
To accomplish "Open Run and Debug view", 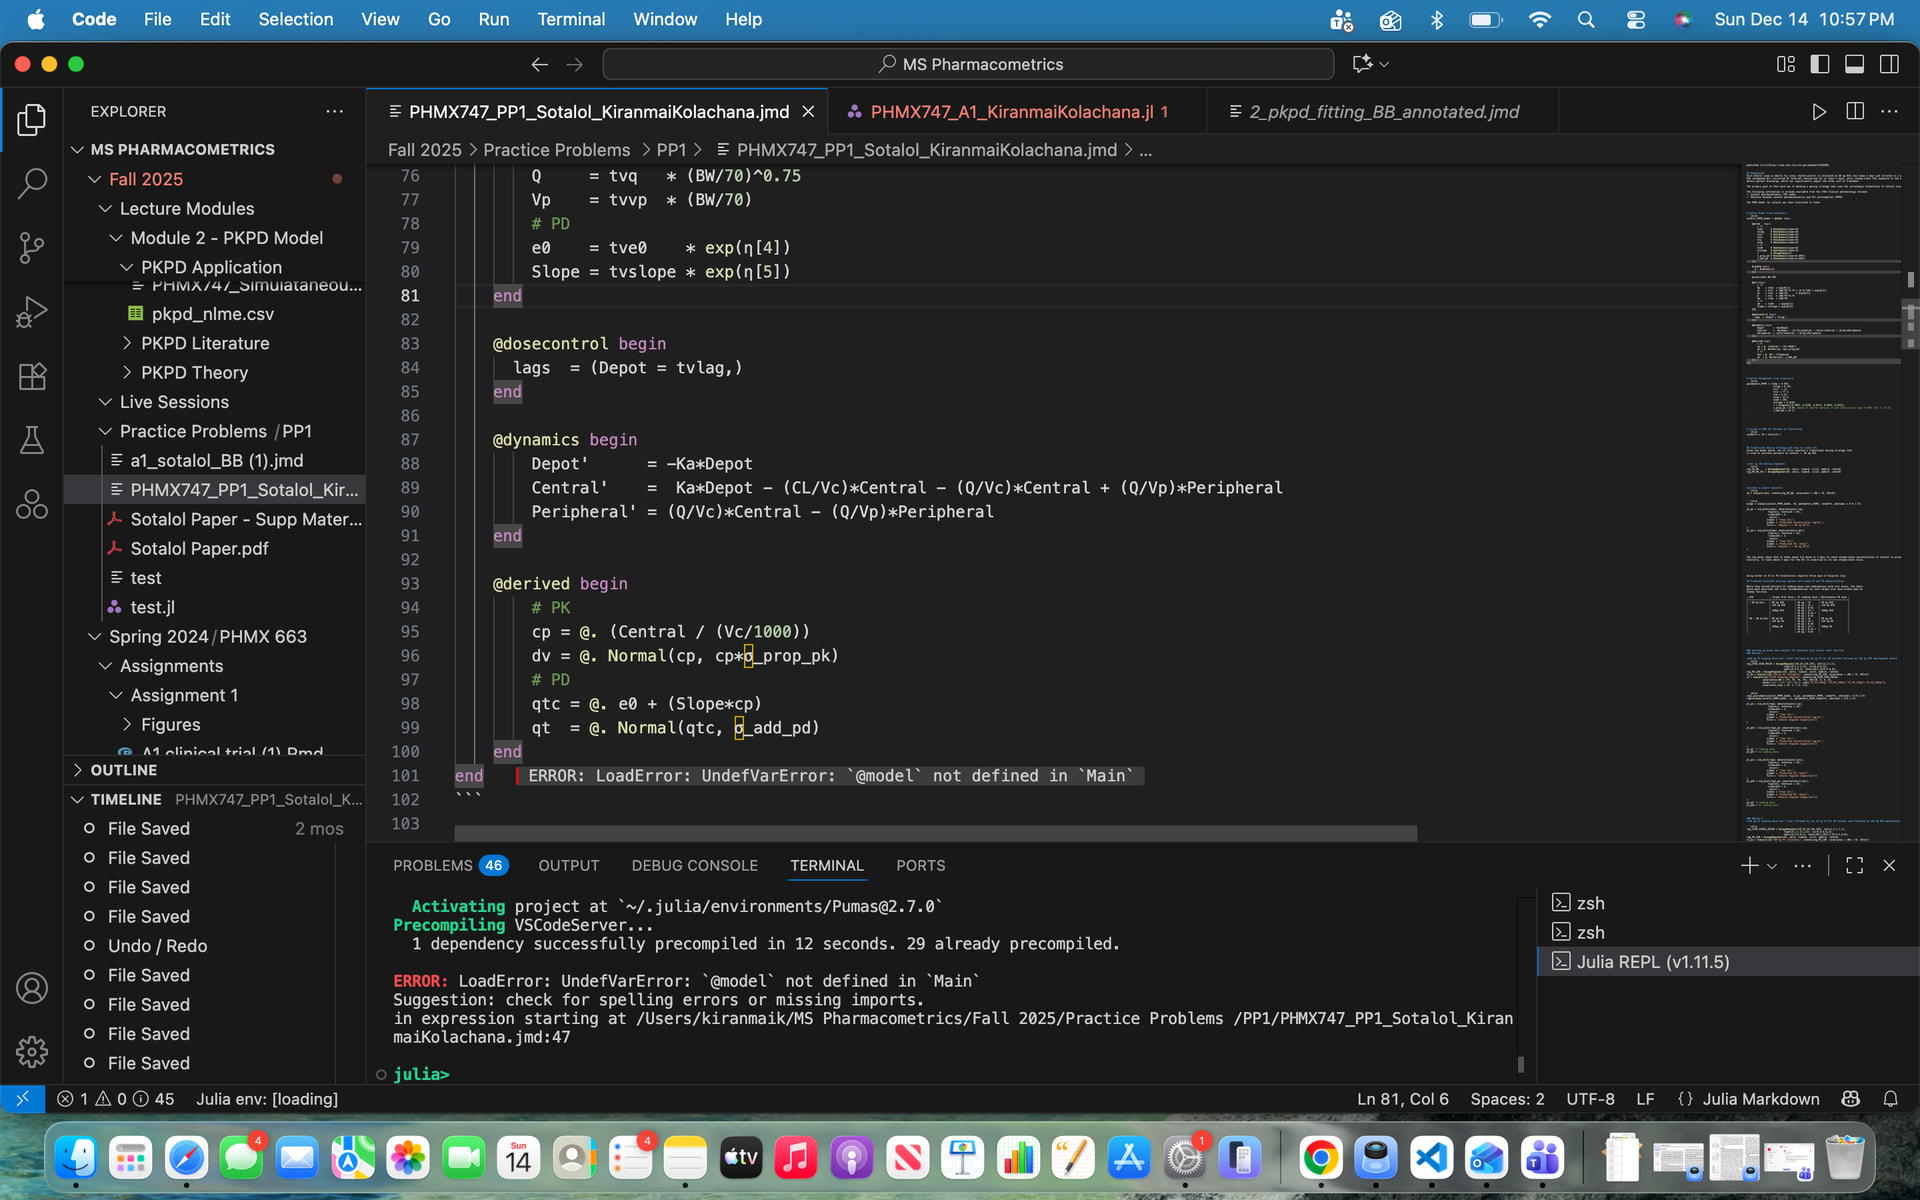I will point(32,312).
